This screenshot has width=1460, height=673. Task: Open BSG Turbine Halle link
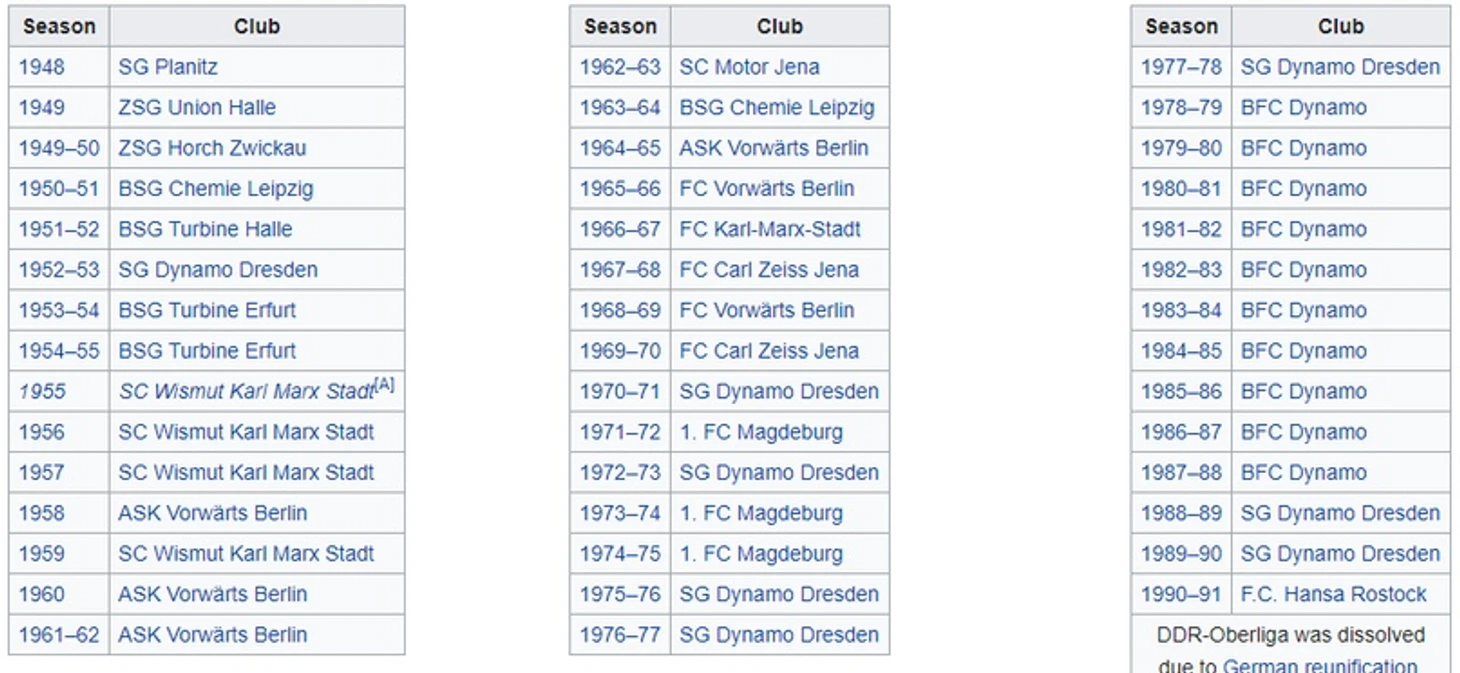click(x=205, y=229)
